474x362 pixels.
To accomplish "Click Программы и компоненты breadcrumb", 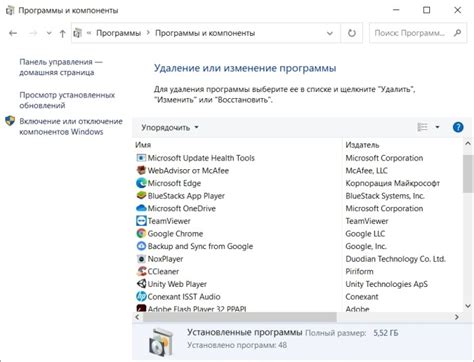I will pyautogui.click(x=205, y=33).
